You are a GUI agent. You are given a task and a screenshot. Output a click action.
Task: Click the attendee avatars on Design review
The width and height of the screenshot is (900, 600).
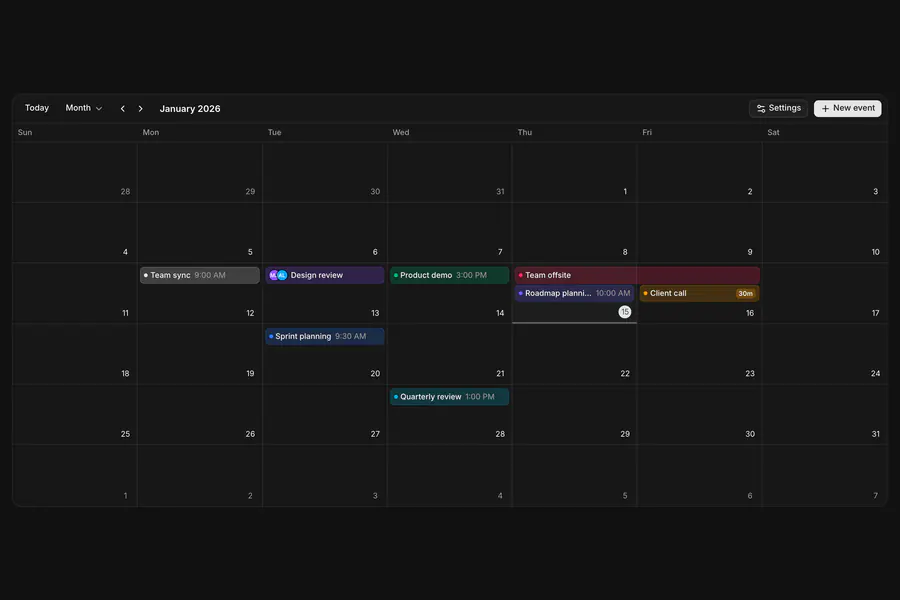(x=278, y=275)
